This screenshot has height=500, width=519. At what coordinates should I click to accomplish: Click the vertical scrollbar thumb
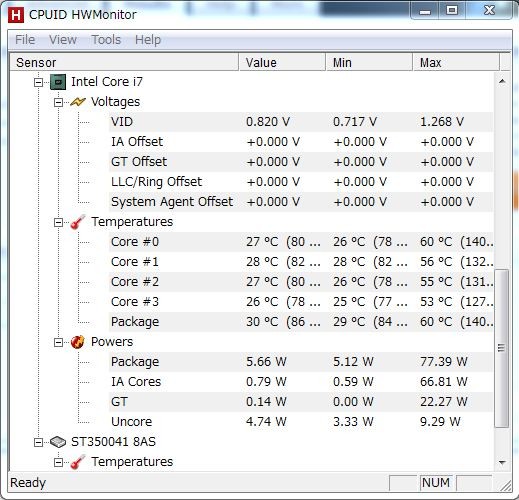(x=501, y=348)
